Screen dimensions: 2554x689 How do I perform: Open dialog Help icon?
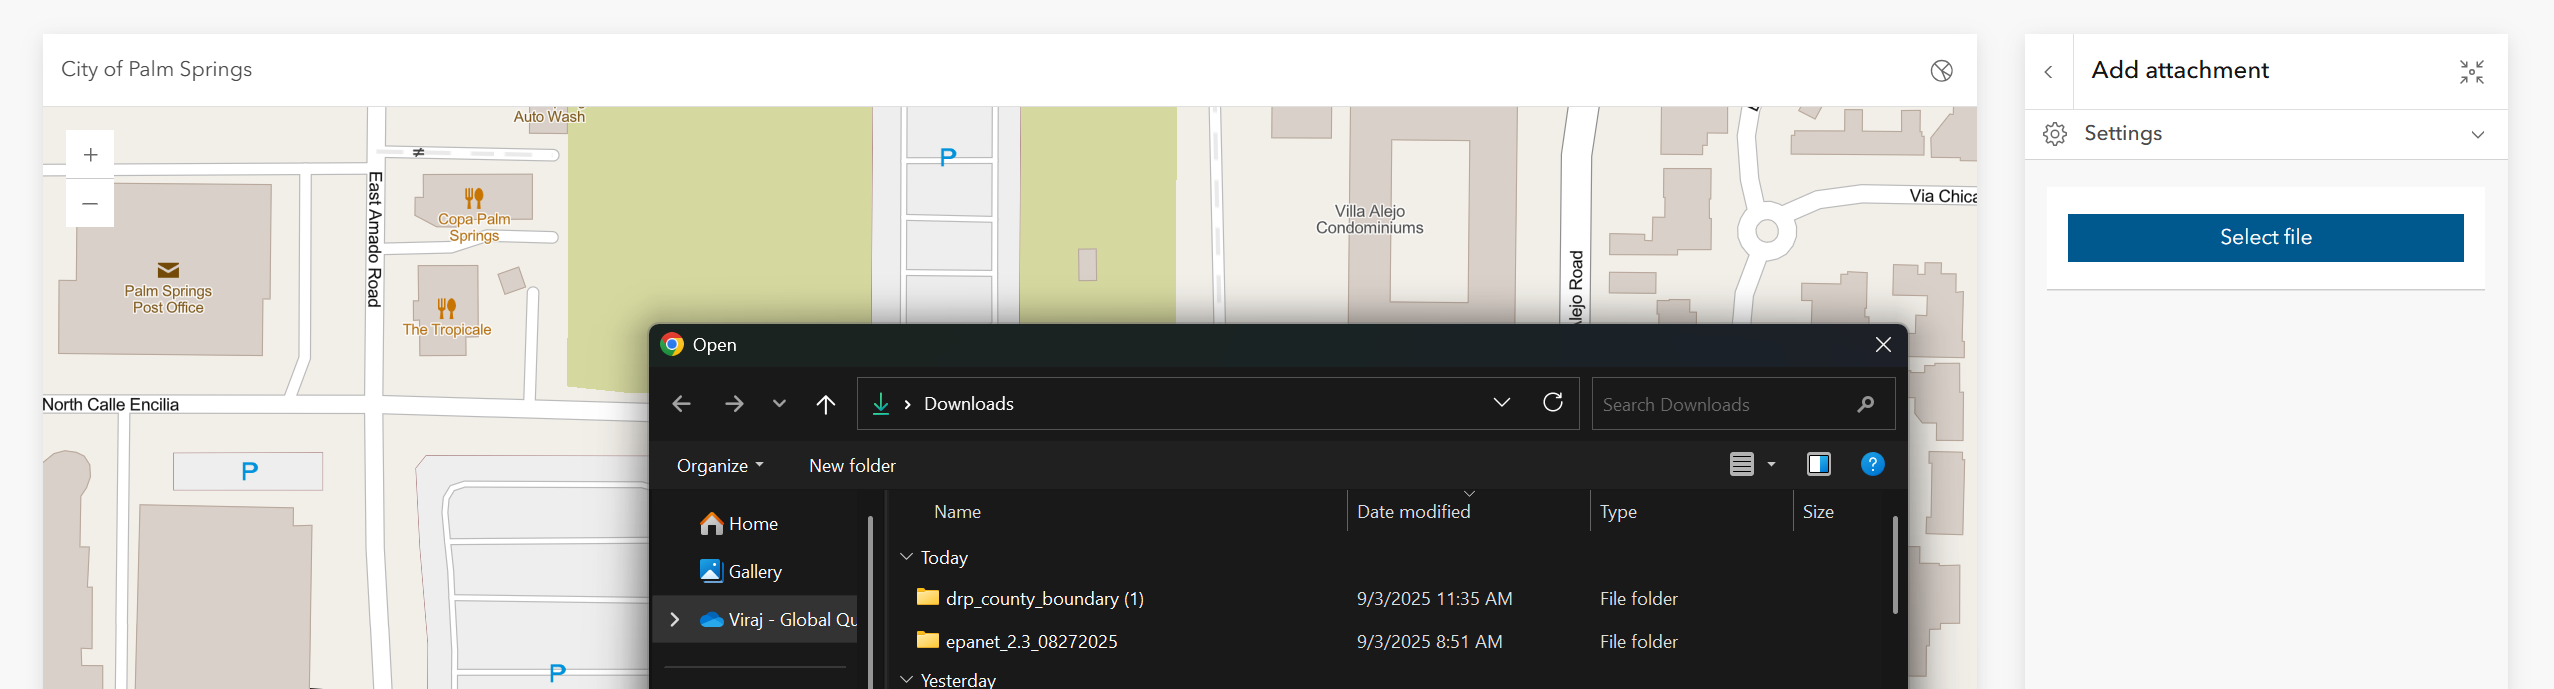(x=1872, y=464)
